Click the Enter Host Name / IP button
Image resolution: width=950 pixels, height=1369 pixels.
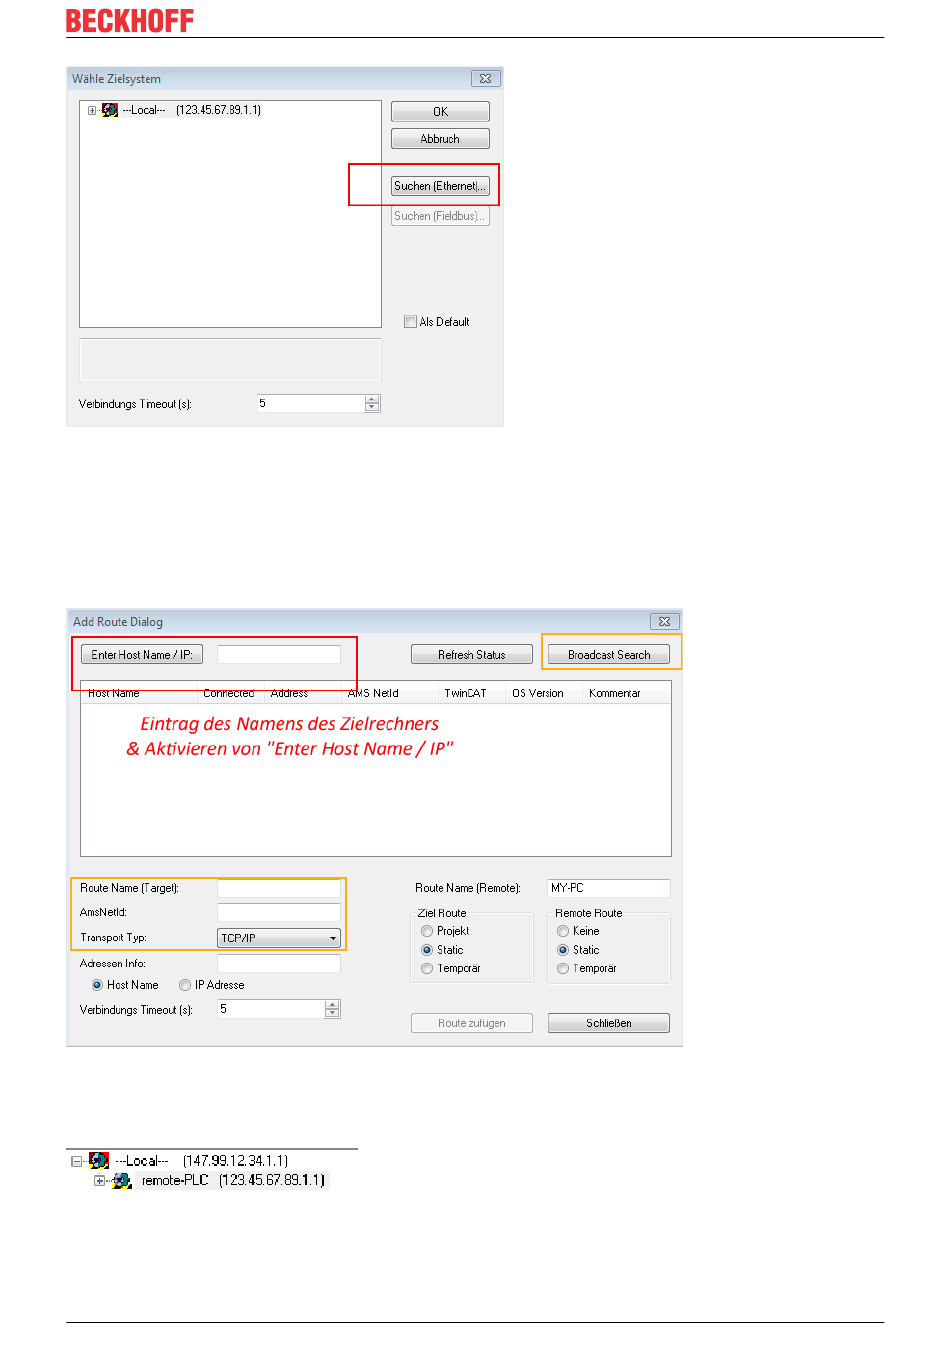tap(142, 655)
